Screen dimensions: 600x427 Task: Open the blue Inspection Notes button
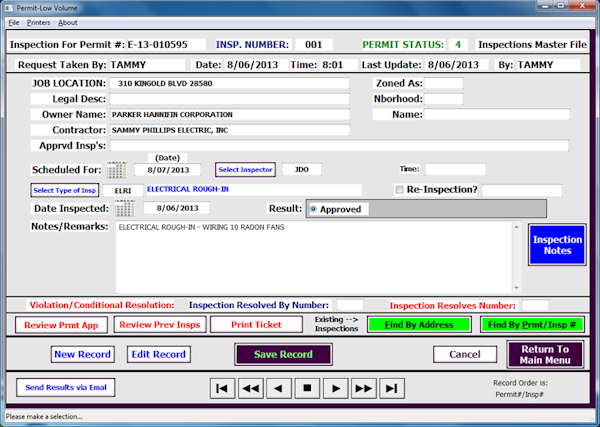click(557, 245)
